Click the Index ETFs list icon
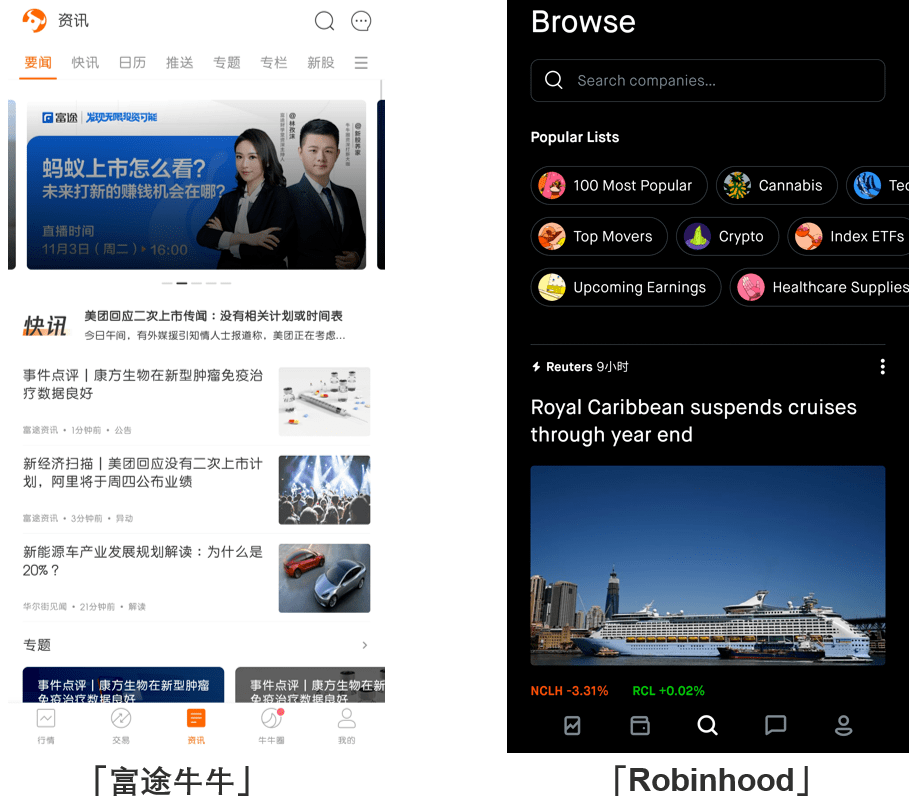This screenshot has width=909, height=799. 808,237
